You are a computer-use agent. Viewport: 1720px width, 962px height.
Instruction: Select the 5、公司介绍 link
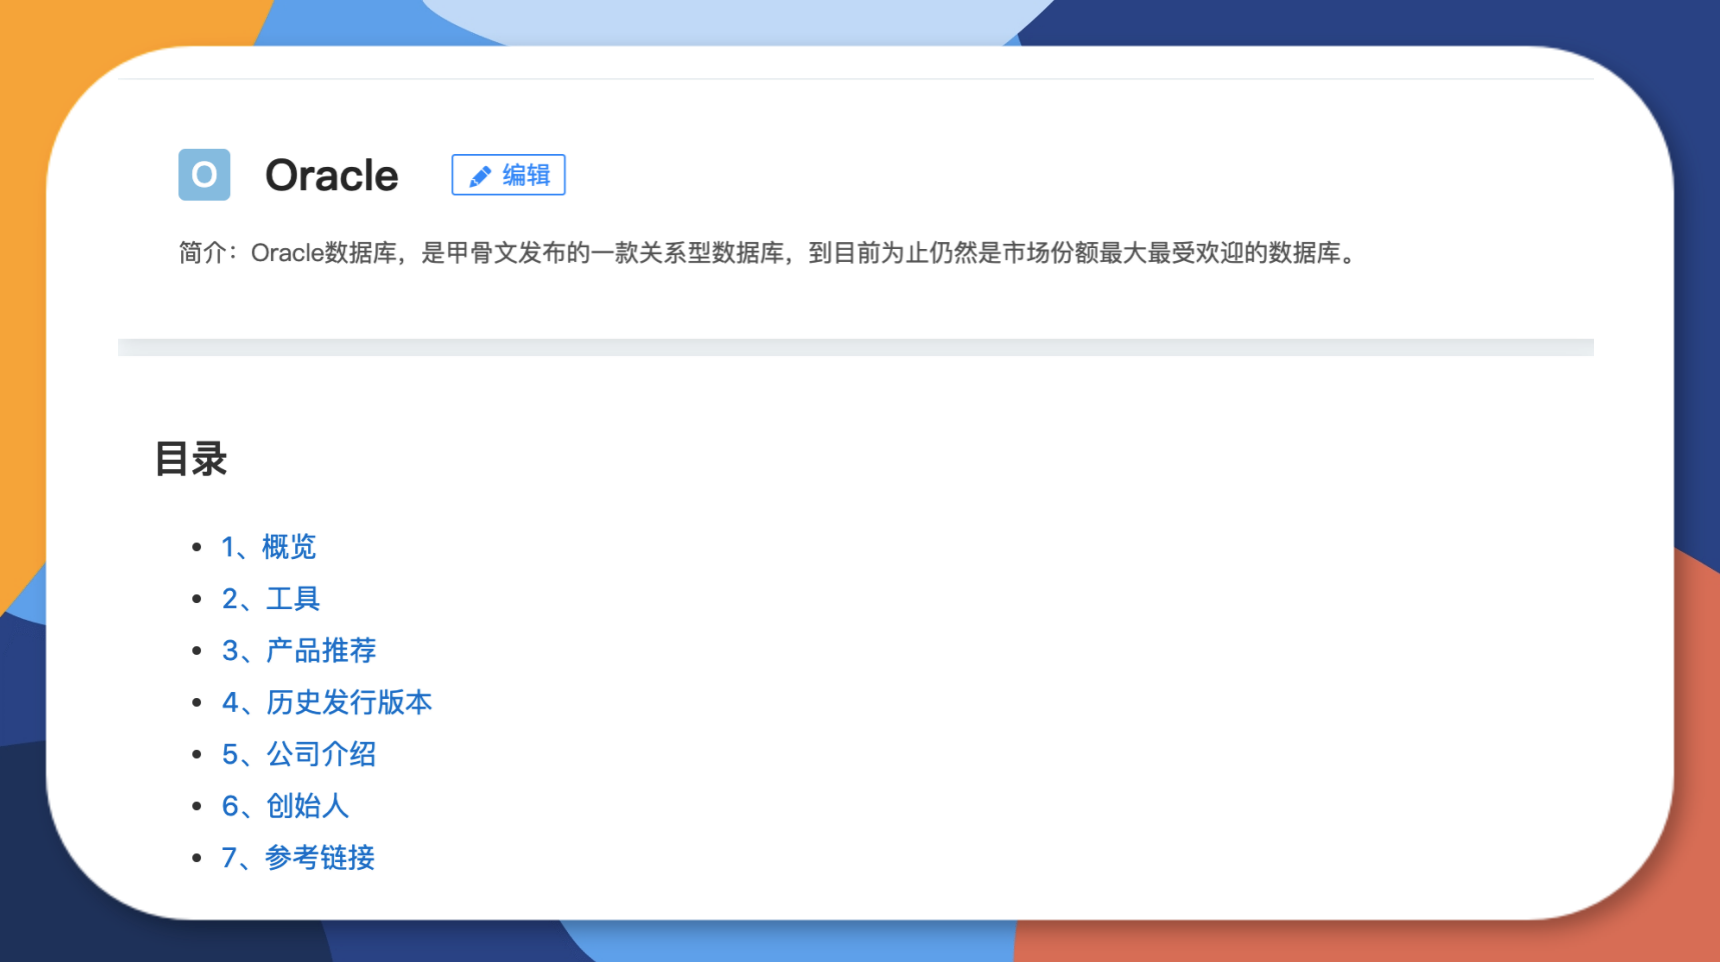pyautogui.click(x=298, y=755)
